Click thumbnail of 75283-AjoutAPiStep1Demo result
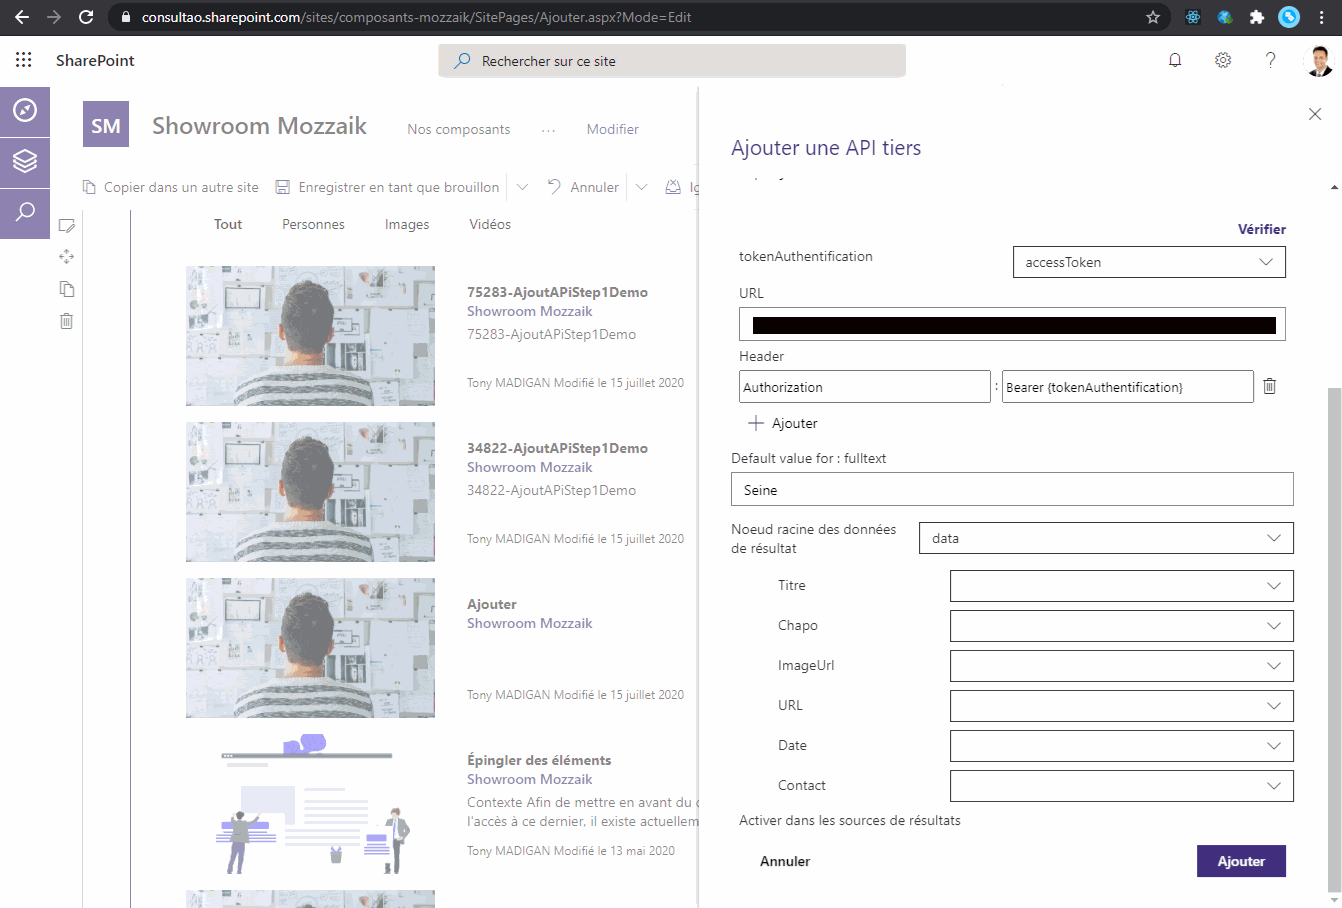The width and height of the screenshot is (1342, 908). [310, 336]
